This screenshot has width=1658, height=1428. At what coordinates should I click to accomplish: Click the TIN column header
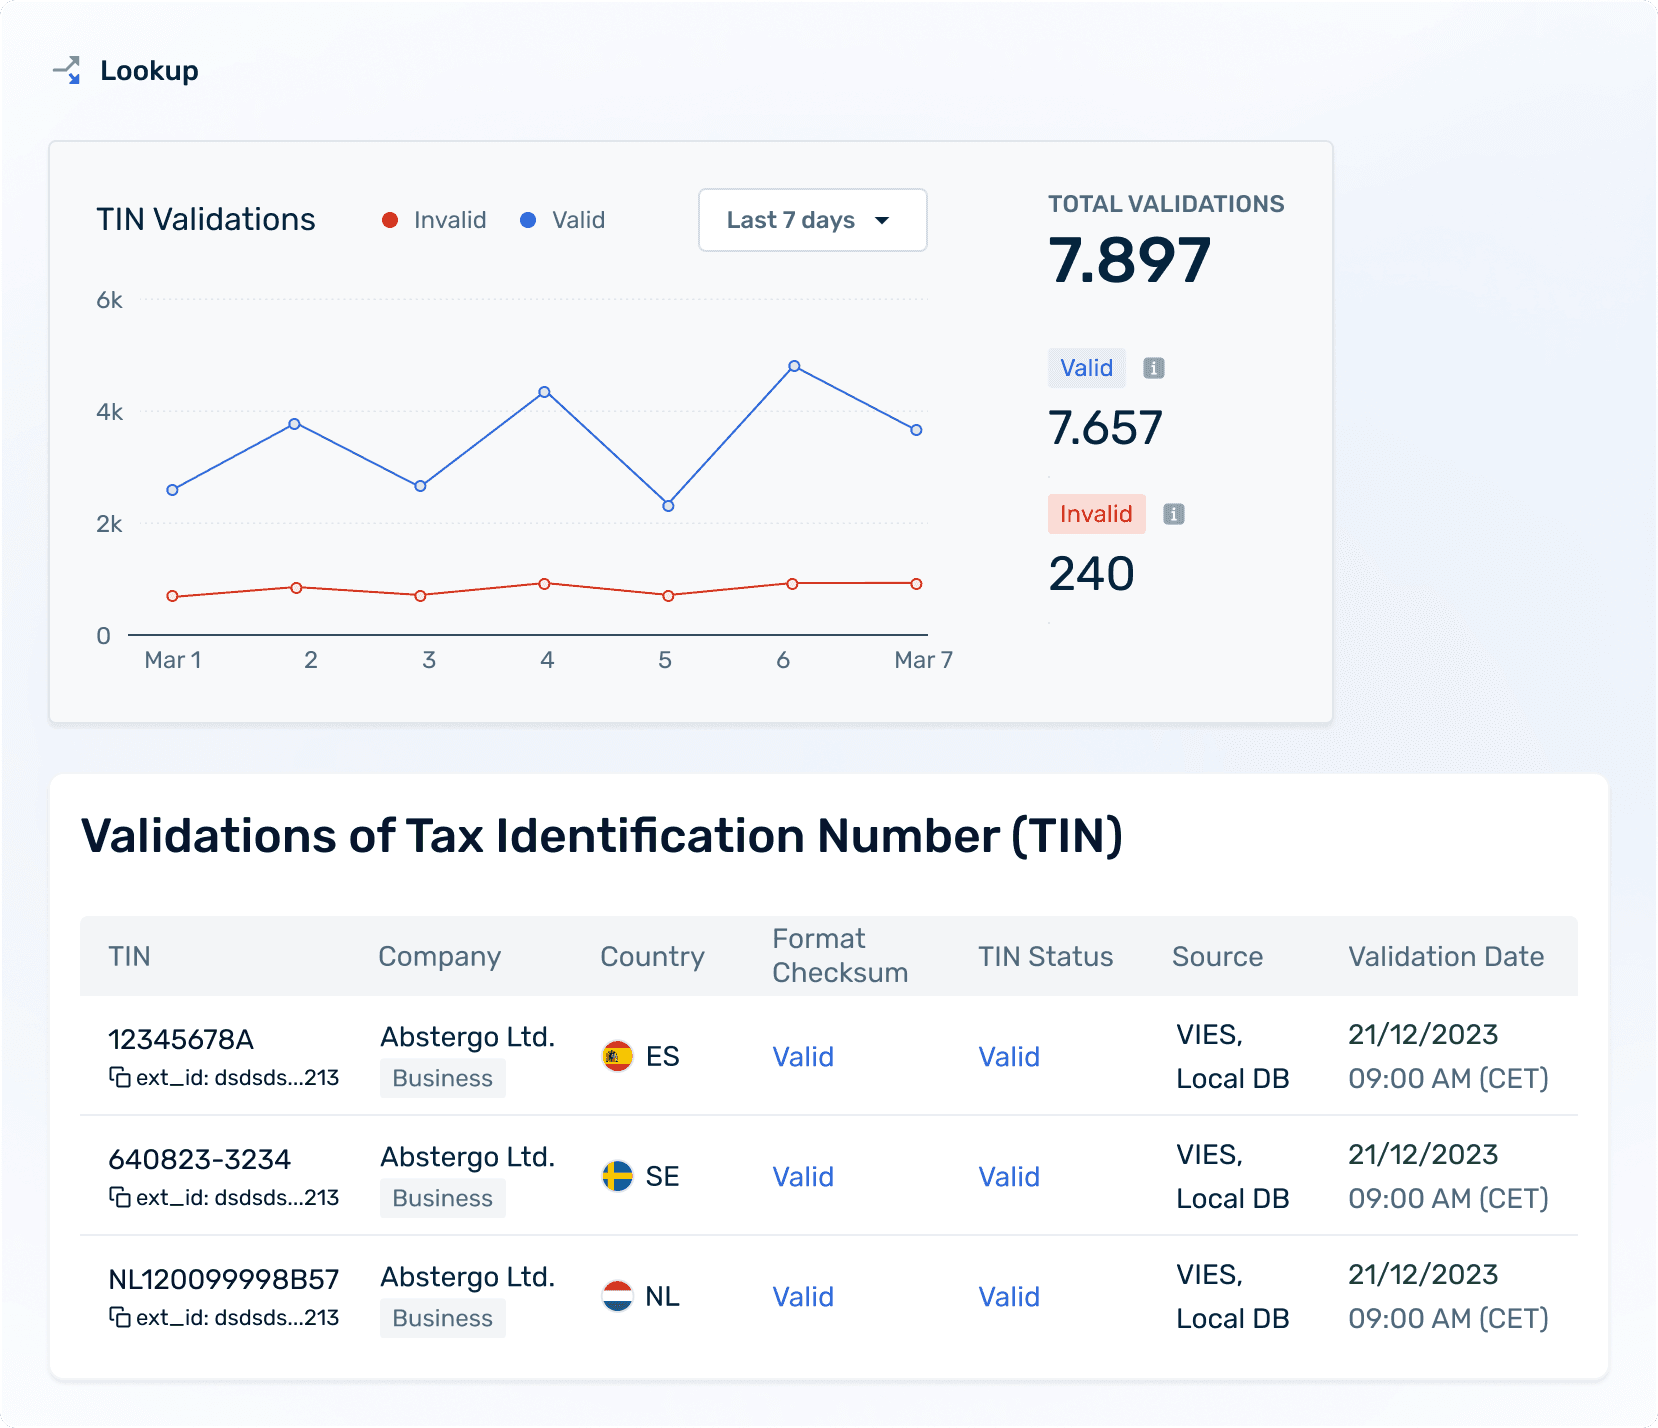[129, 956]
